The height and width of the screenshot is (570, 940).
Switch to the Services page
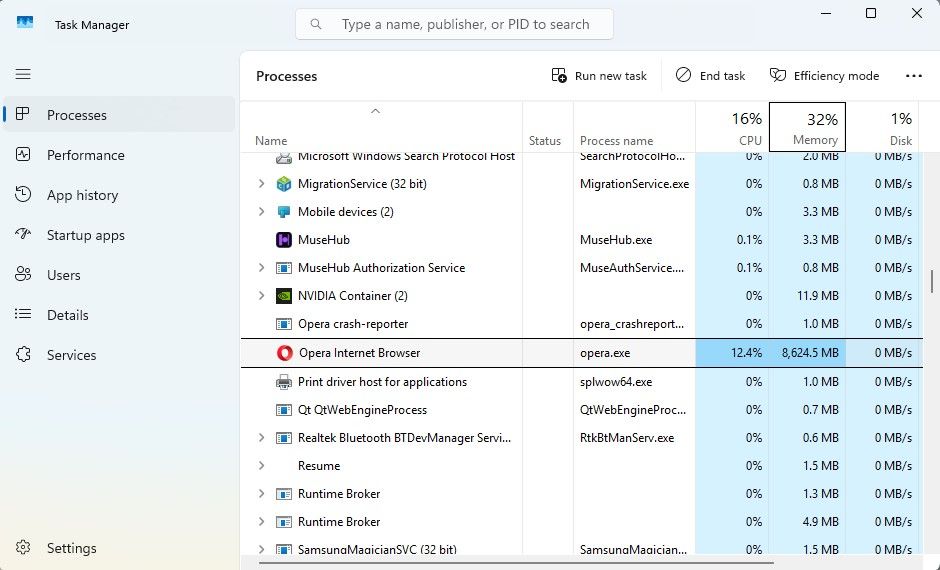(x=119, y=355)
